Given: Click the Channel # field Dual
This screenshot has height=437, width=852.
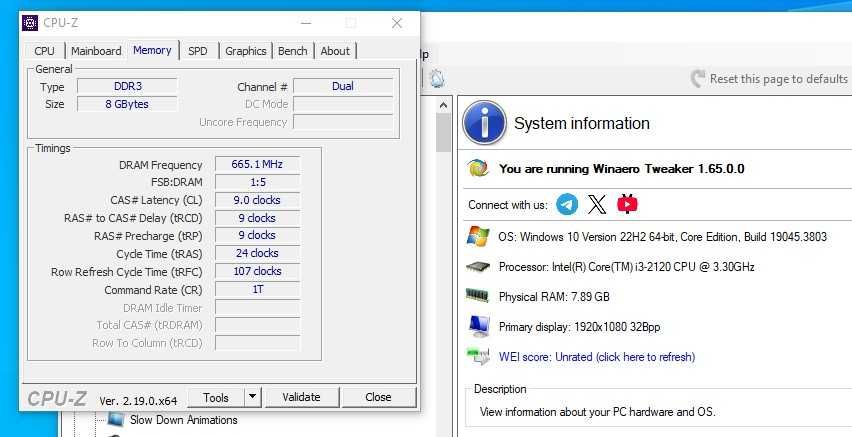Looking at the screenshot, I should pyautogui.click(x=343, y=86).
